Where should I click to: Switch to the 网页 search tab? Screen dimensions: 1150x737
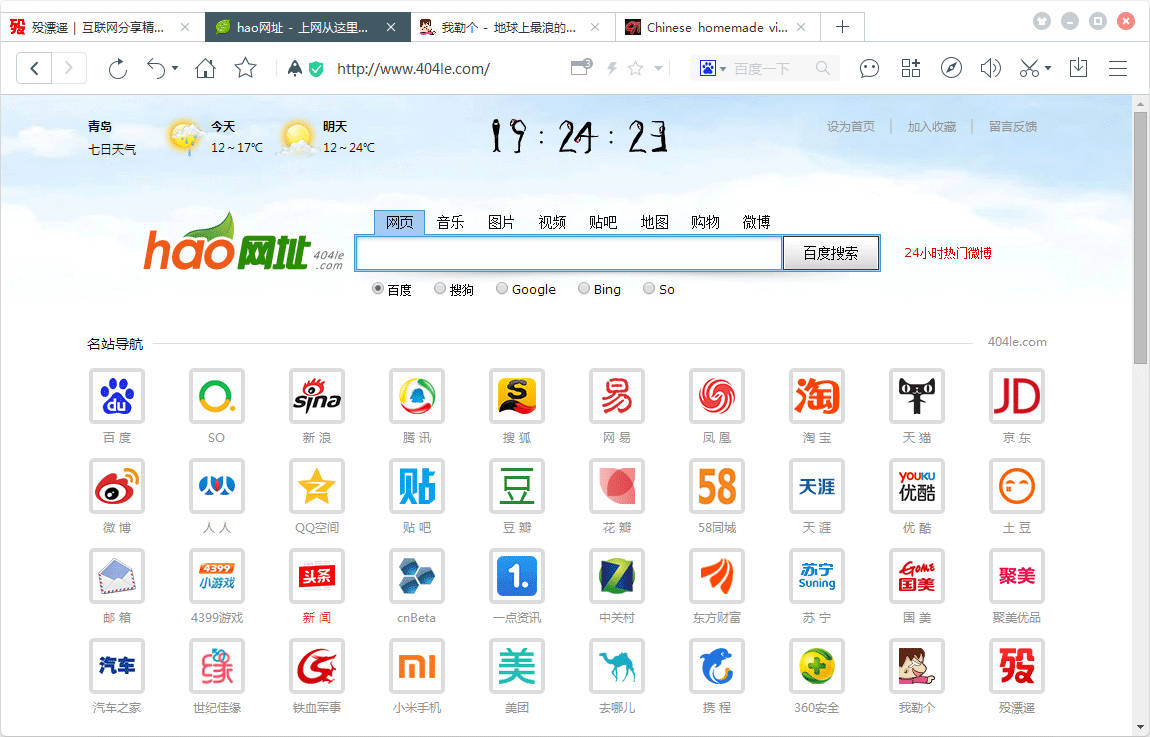(x=400, y=222)
